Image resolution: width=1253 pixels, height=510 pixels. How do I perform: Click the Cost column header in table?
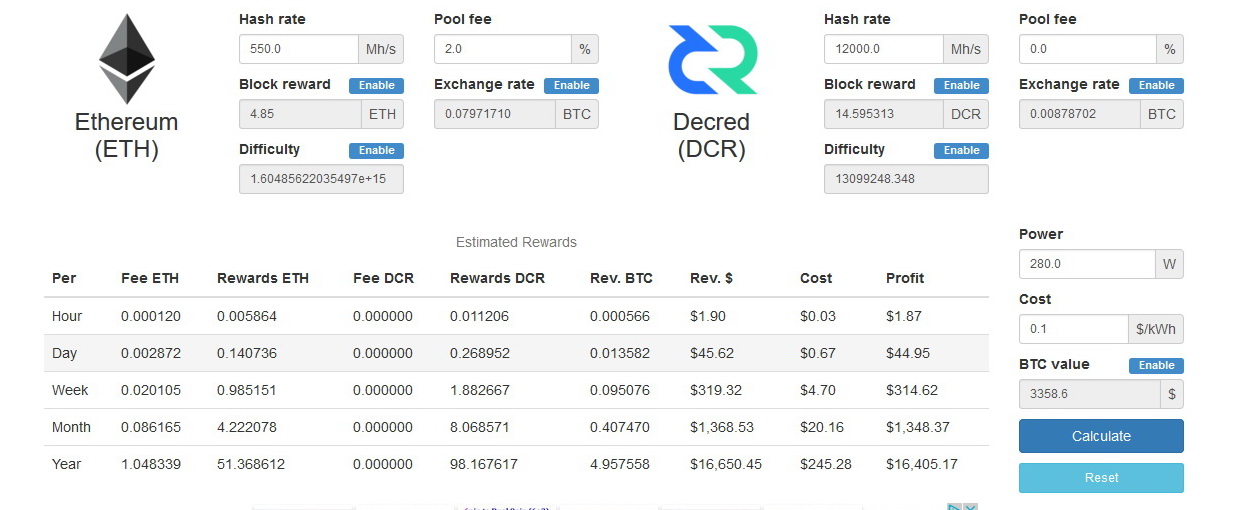816,278
